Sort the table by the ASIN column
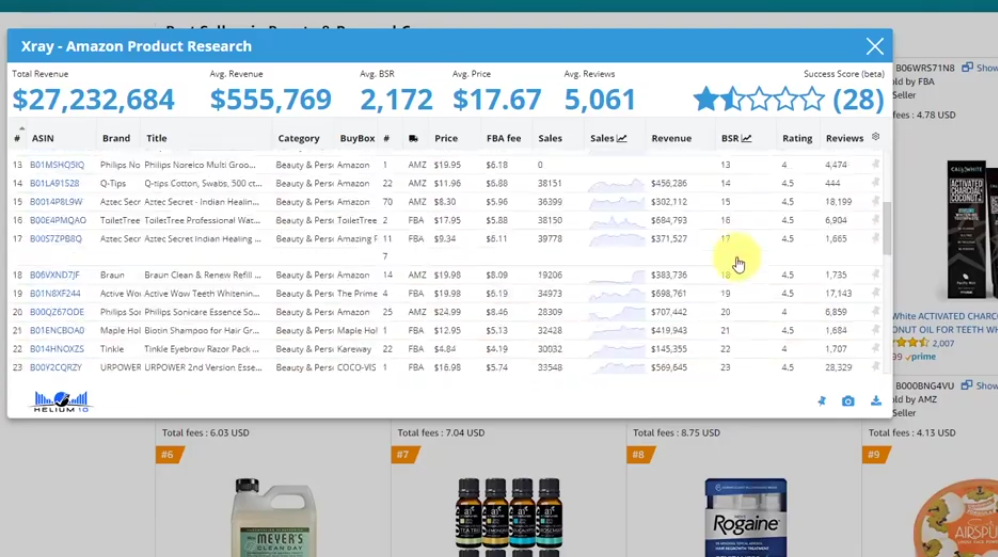998x557 pixels. [x=43, y=138]
